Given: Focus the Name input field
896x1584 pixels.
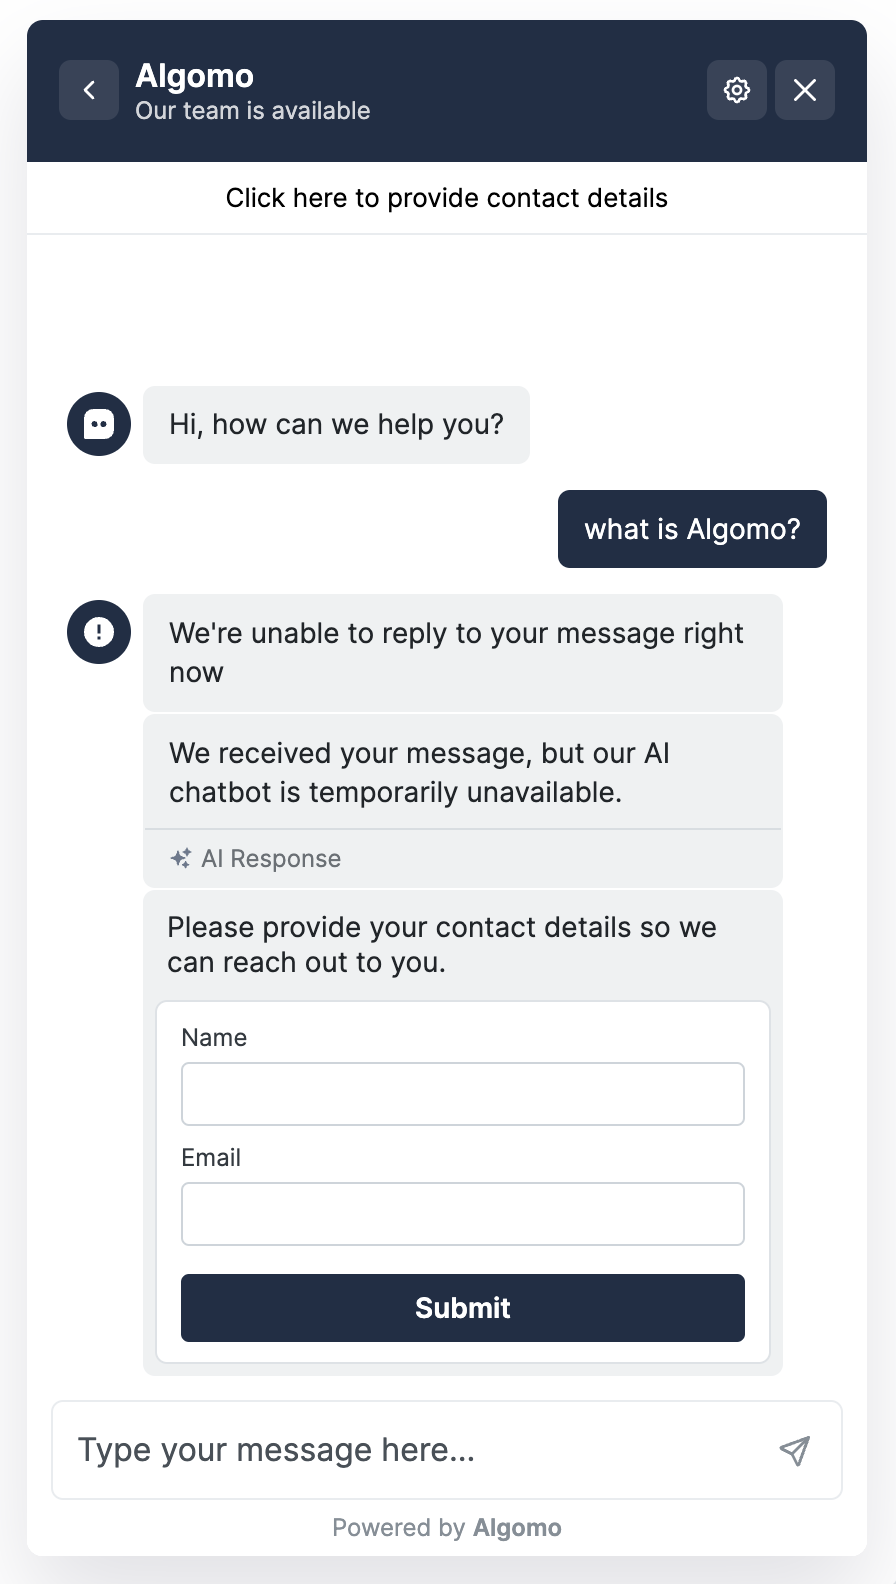Looking at the screenshot, I should click(462, 1094).
